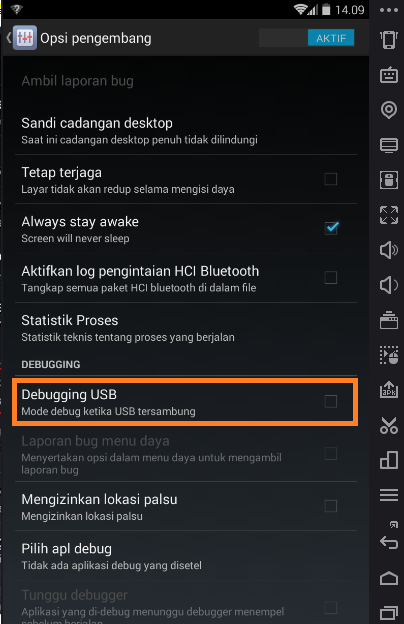Open the hamburger menu icon in the sidebar
Screen dimensions: 404x624
pyautogui.click(x=389, y=495)
